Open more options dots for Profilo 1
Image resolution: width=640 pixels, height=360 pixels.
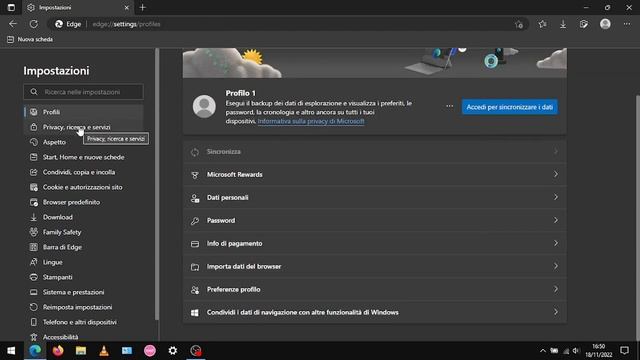pyautogui.click(x=449, y=106)
